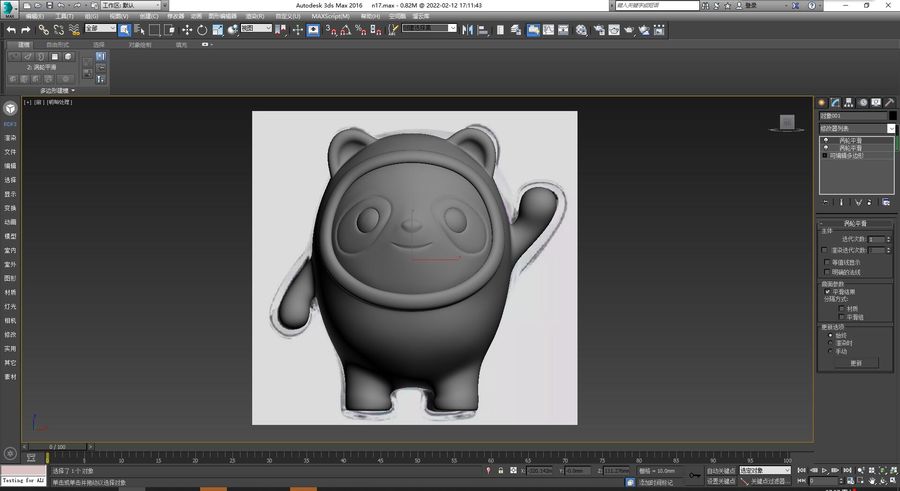The height and width of the screenshot is (491, 900).
Task: Click the 设置关键点 button
Action: [x=721, y=481]
